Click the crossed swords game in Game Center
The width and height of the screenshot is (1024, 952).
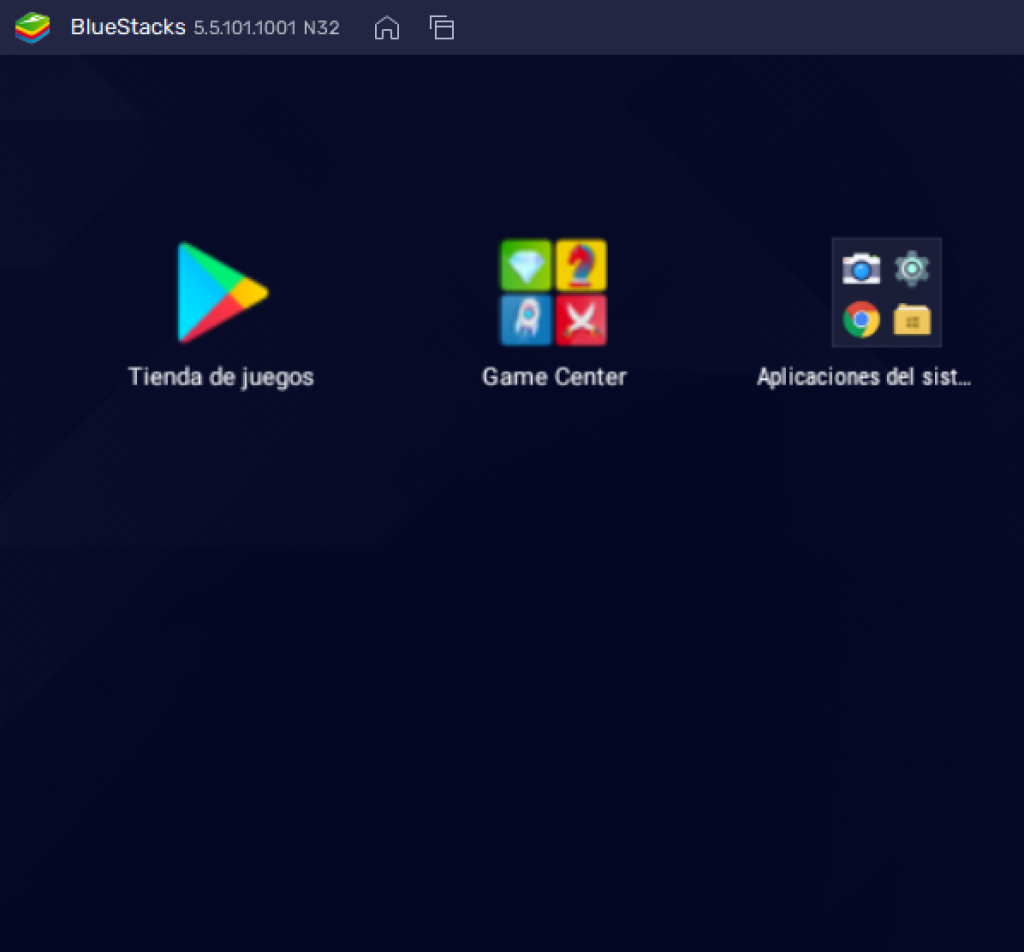(x=582, y=320)
